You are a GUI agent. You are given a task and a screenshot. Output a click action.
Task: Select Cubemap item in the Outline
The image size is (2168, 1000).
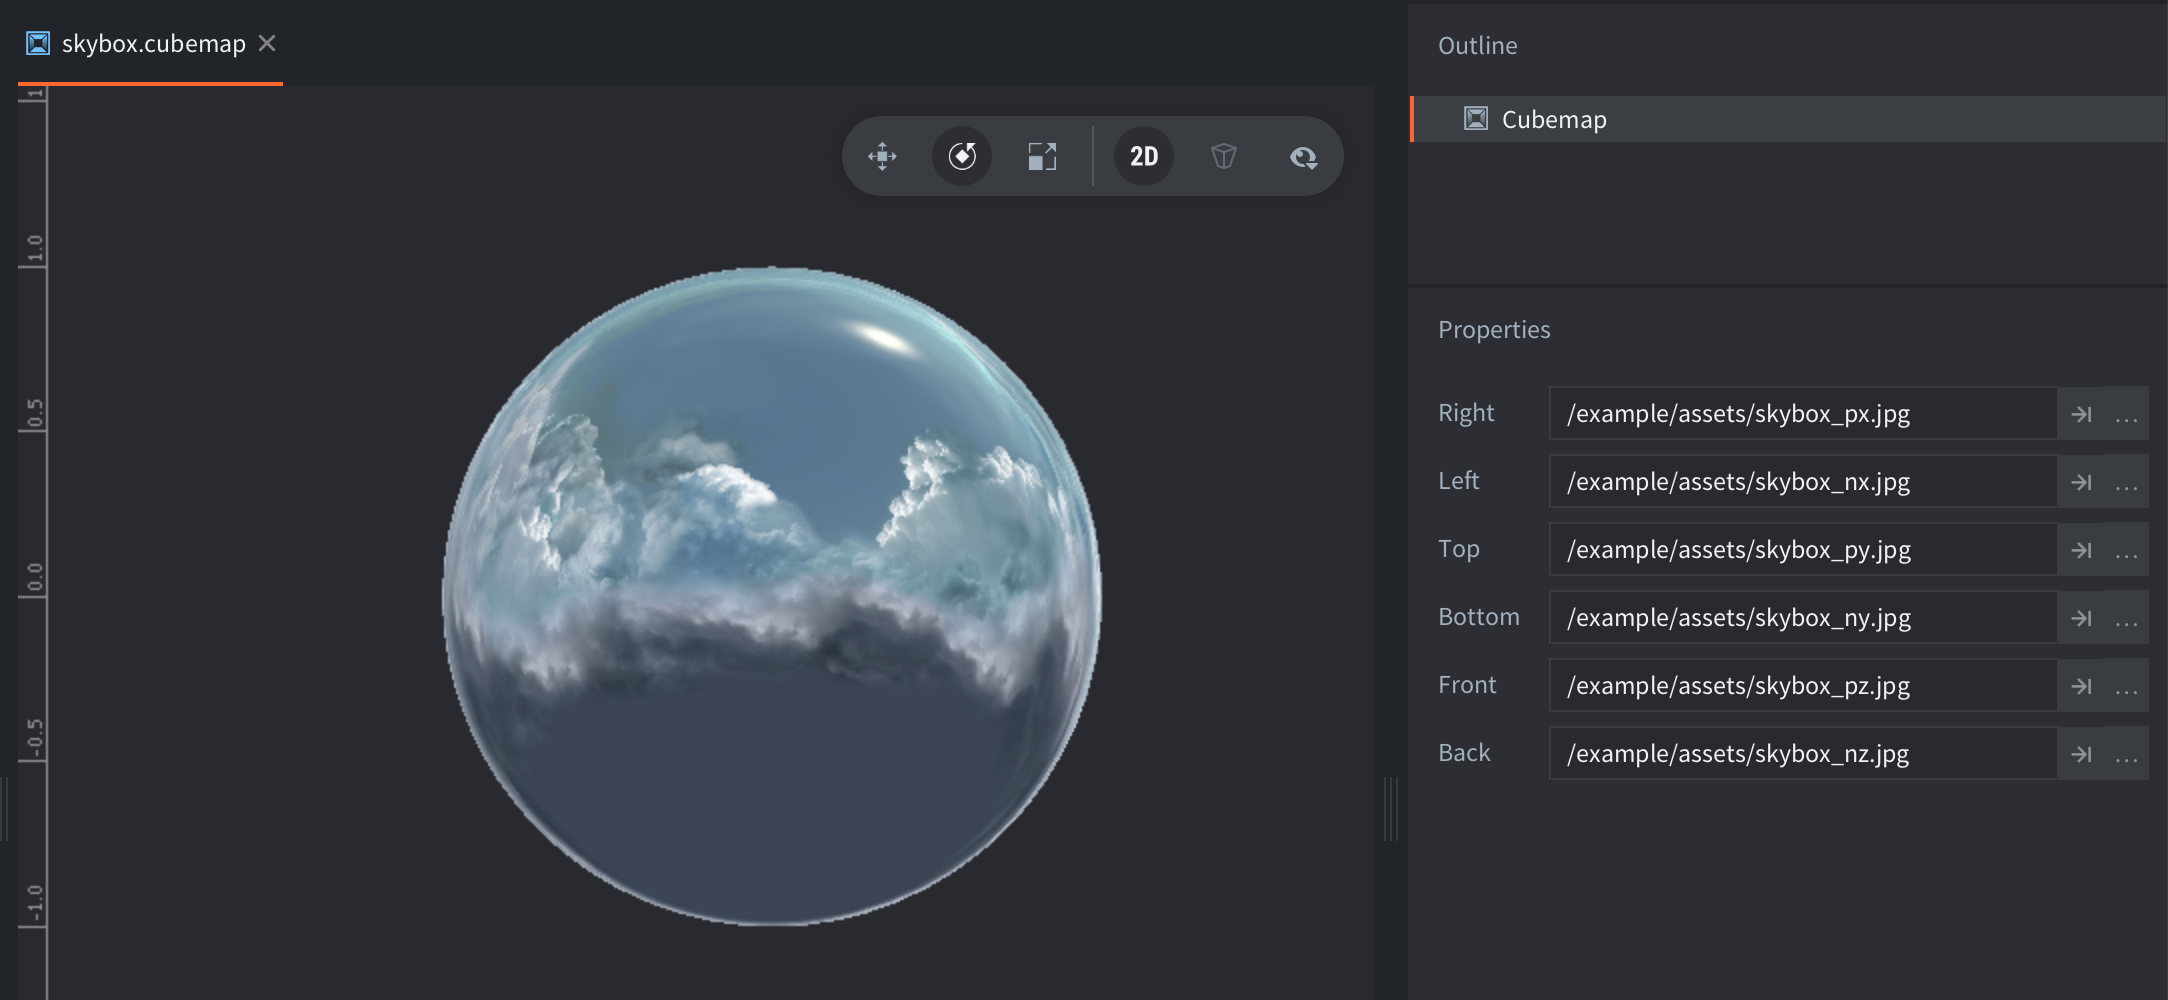coord(1554,120)
